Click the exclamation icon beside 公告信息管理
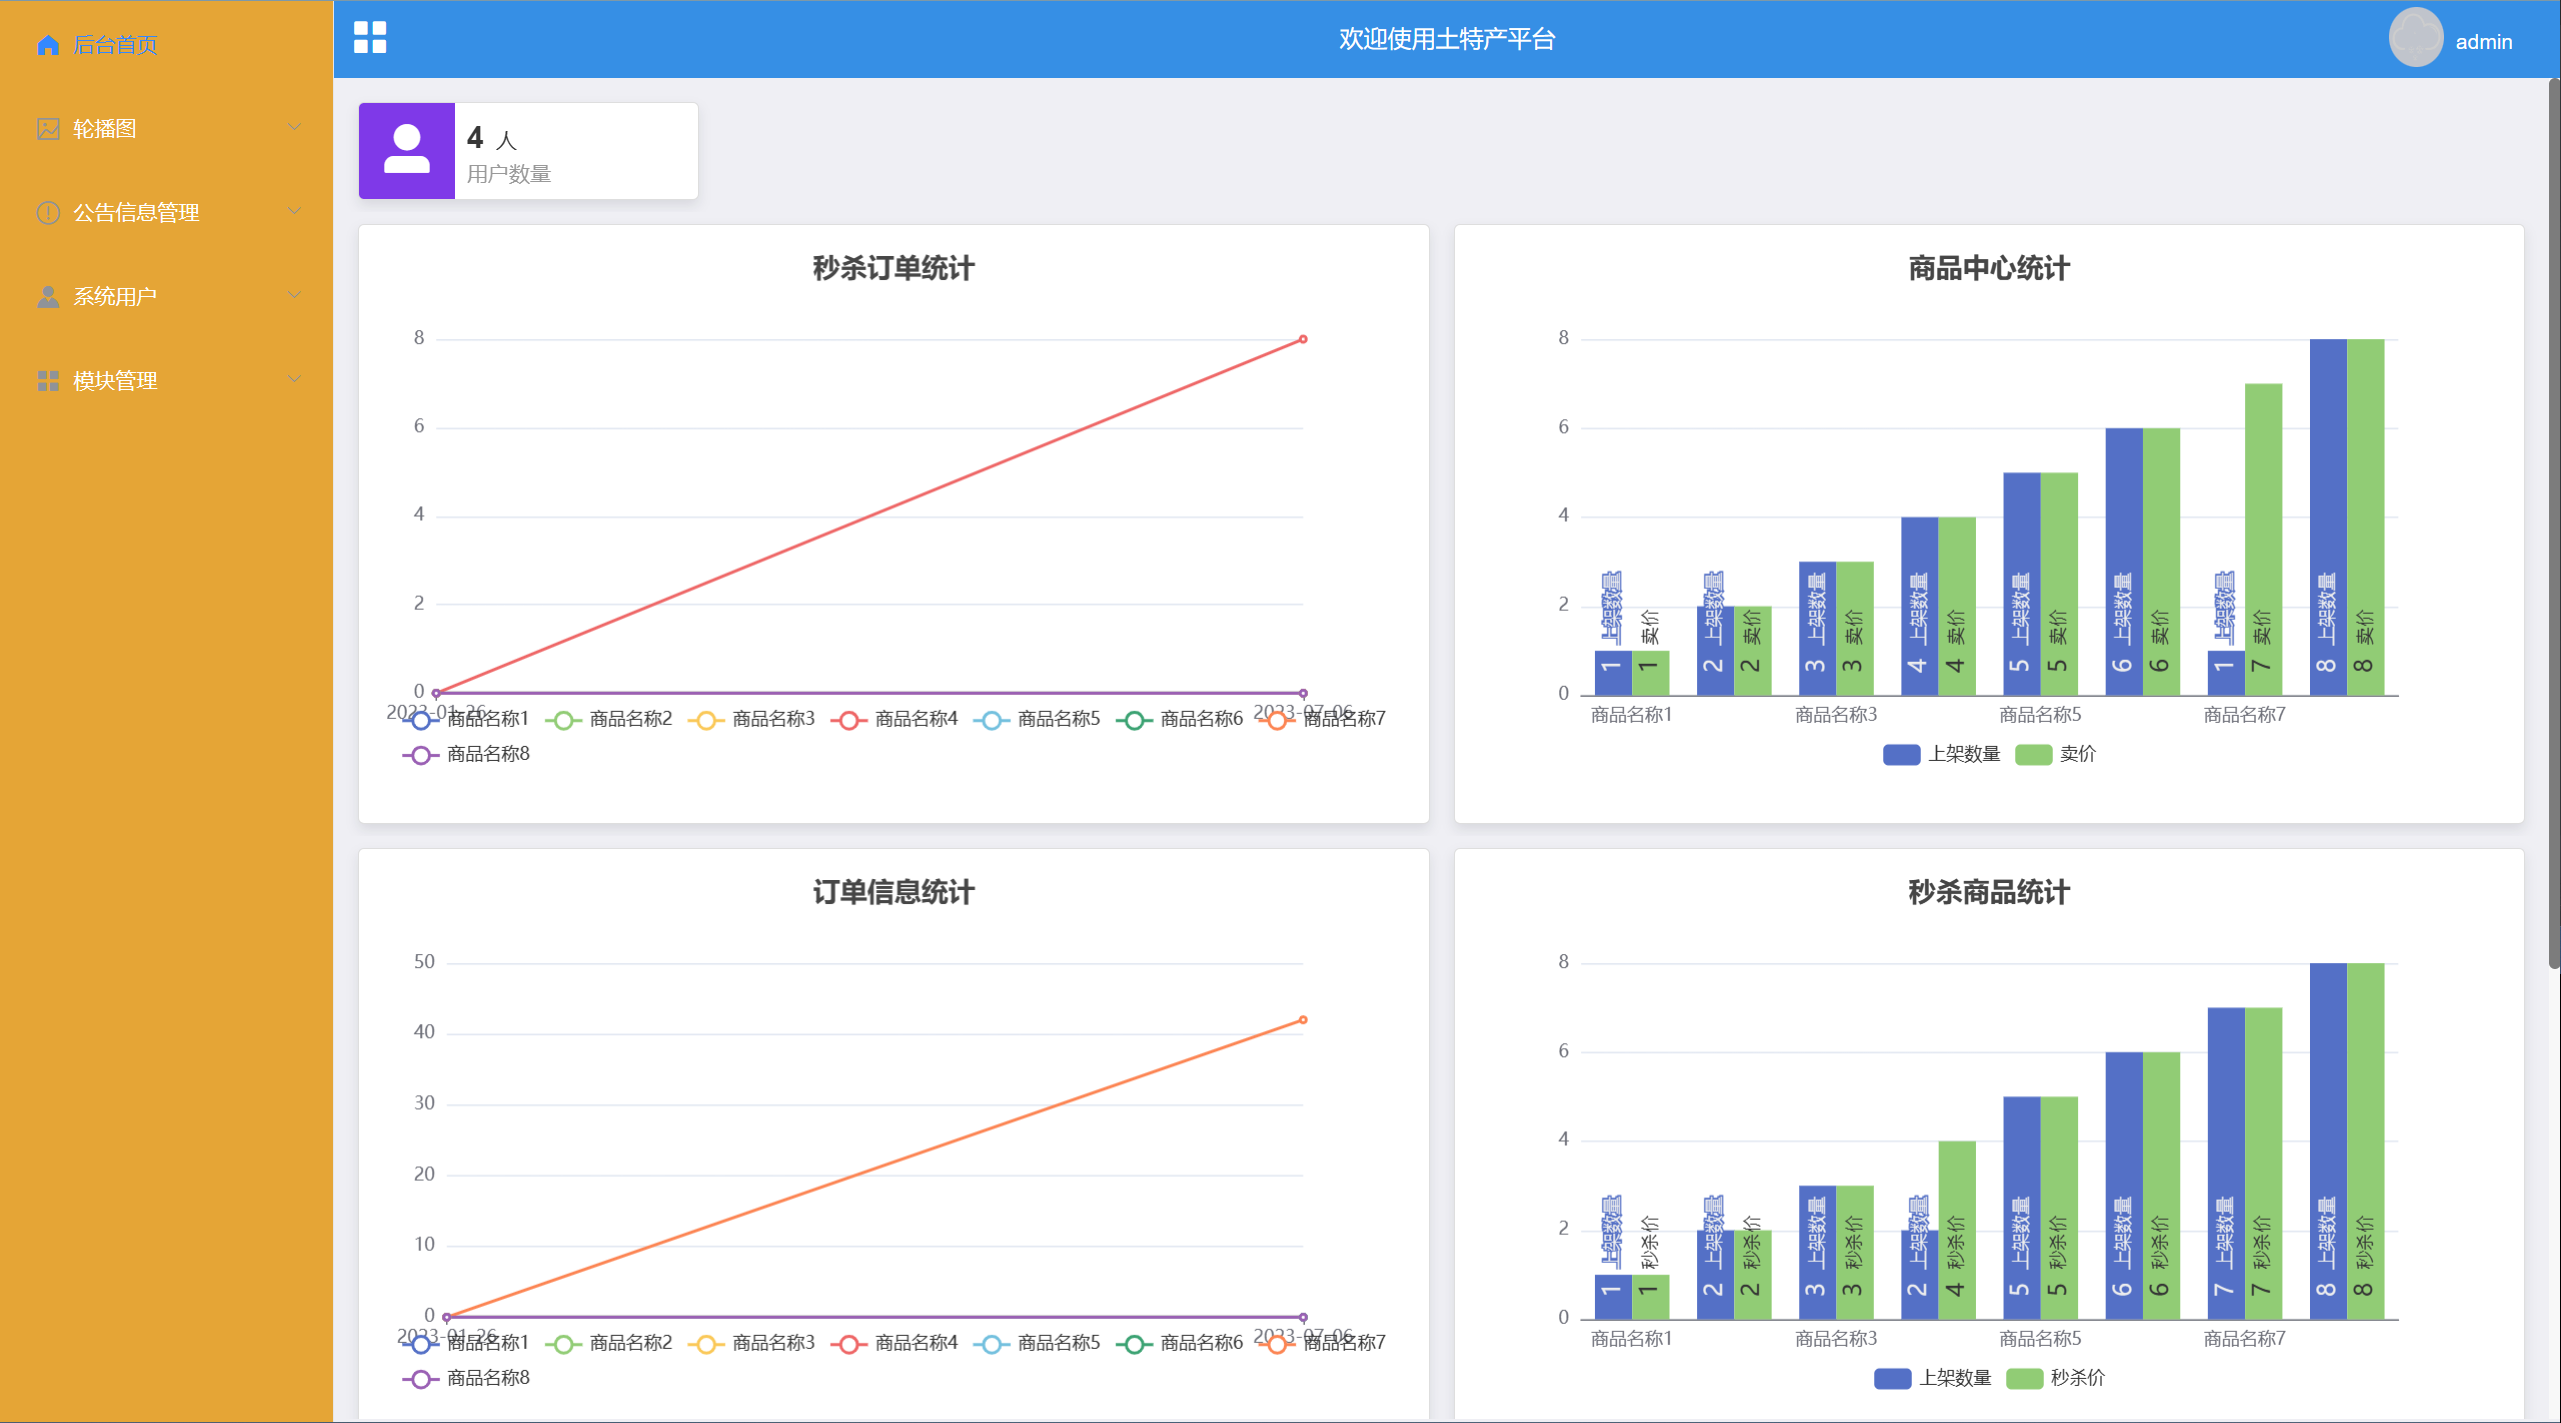The height and width of the screenshot is (1423, 2561). tap(47, 213)
